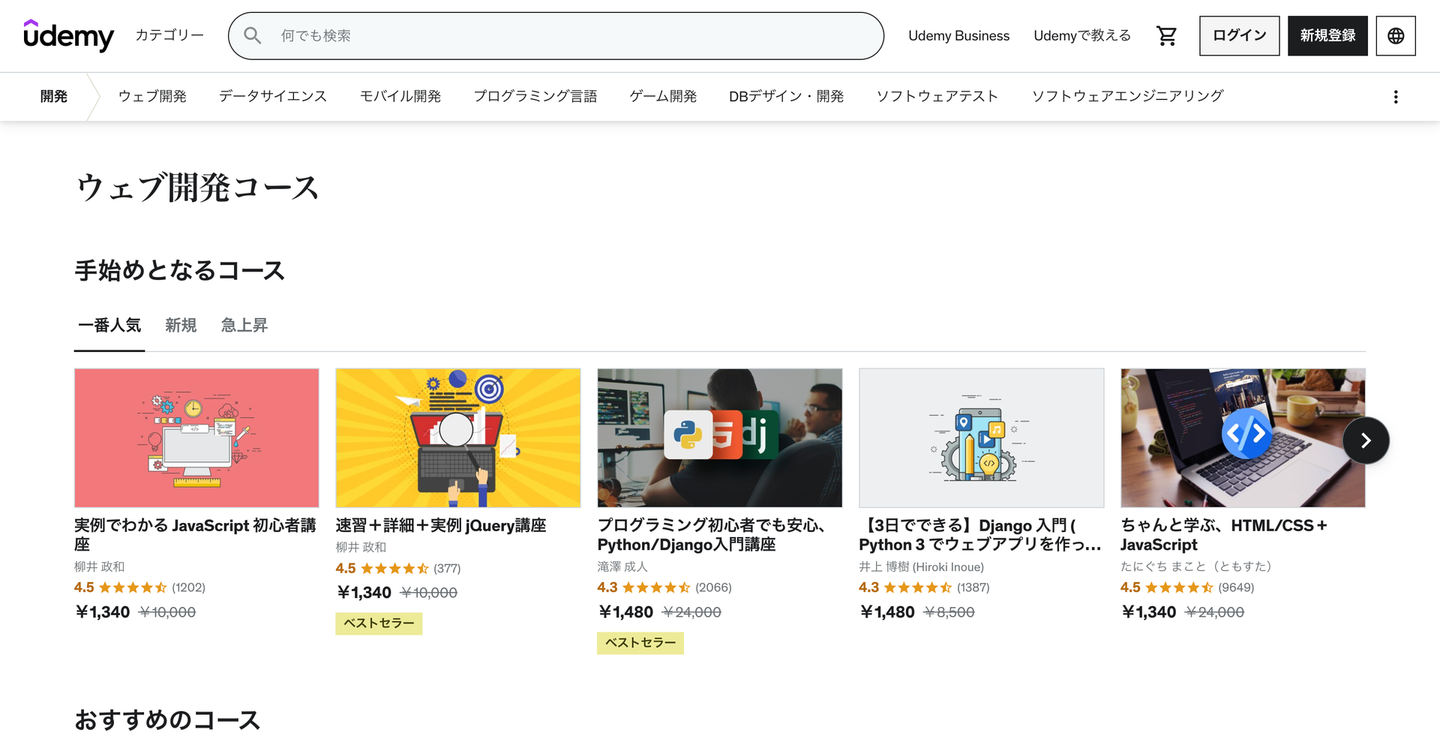Open the Python/Django入門講座 course thumbnail
The height and width of the screenshot is (739, 1440).
(720, 438)
